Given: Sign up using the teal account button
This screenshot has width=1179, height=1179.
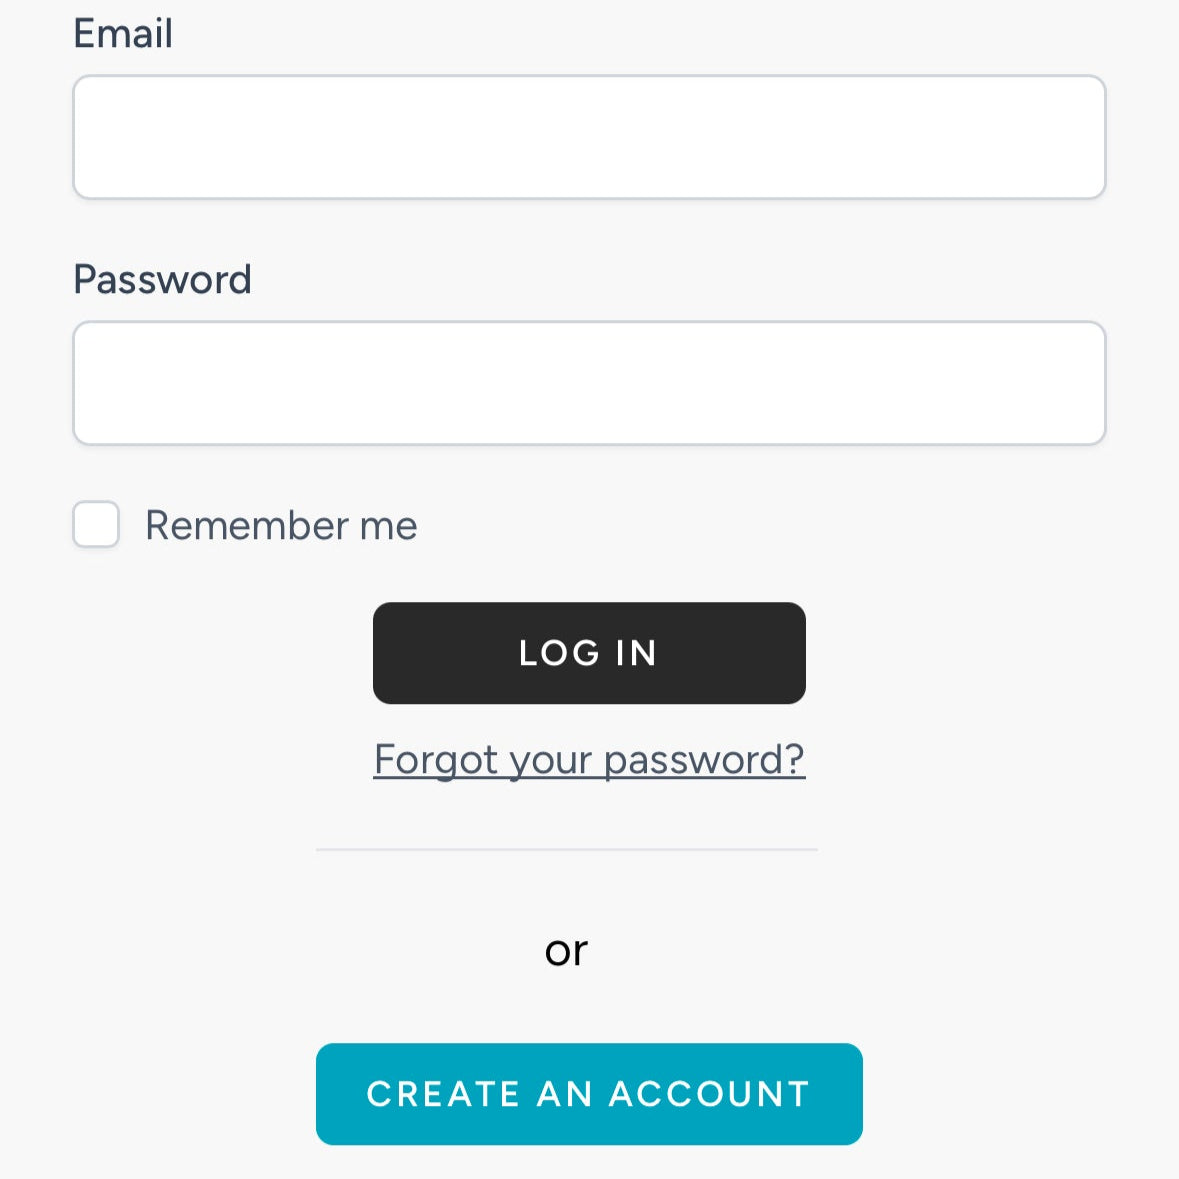Looking at the screenshot, I should tap(589, 1093).
